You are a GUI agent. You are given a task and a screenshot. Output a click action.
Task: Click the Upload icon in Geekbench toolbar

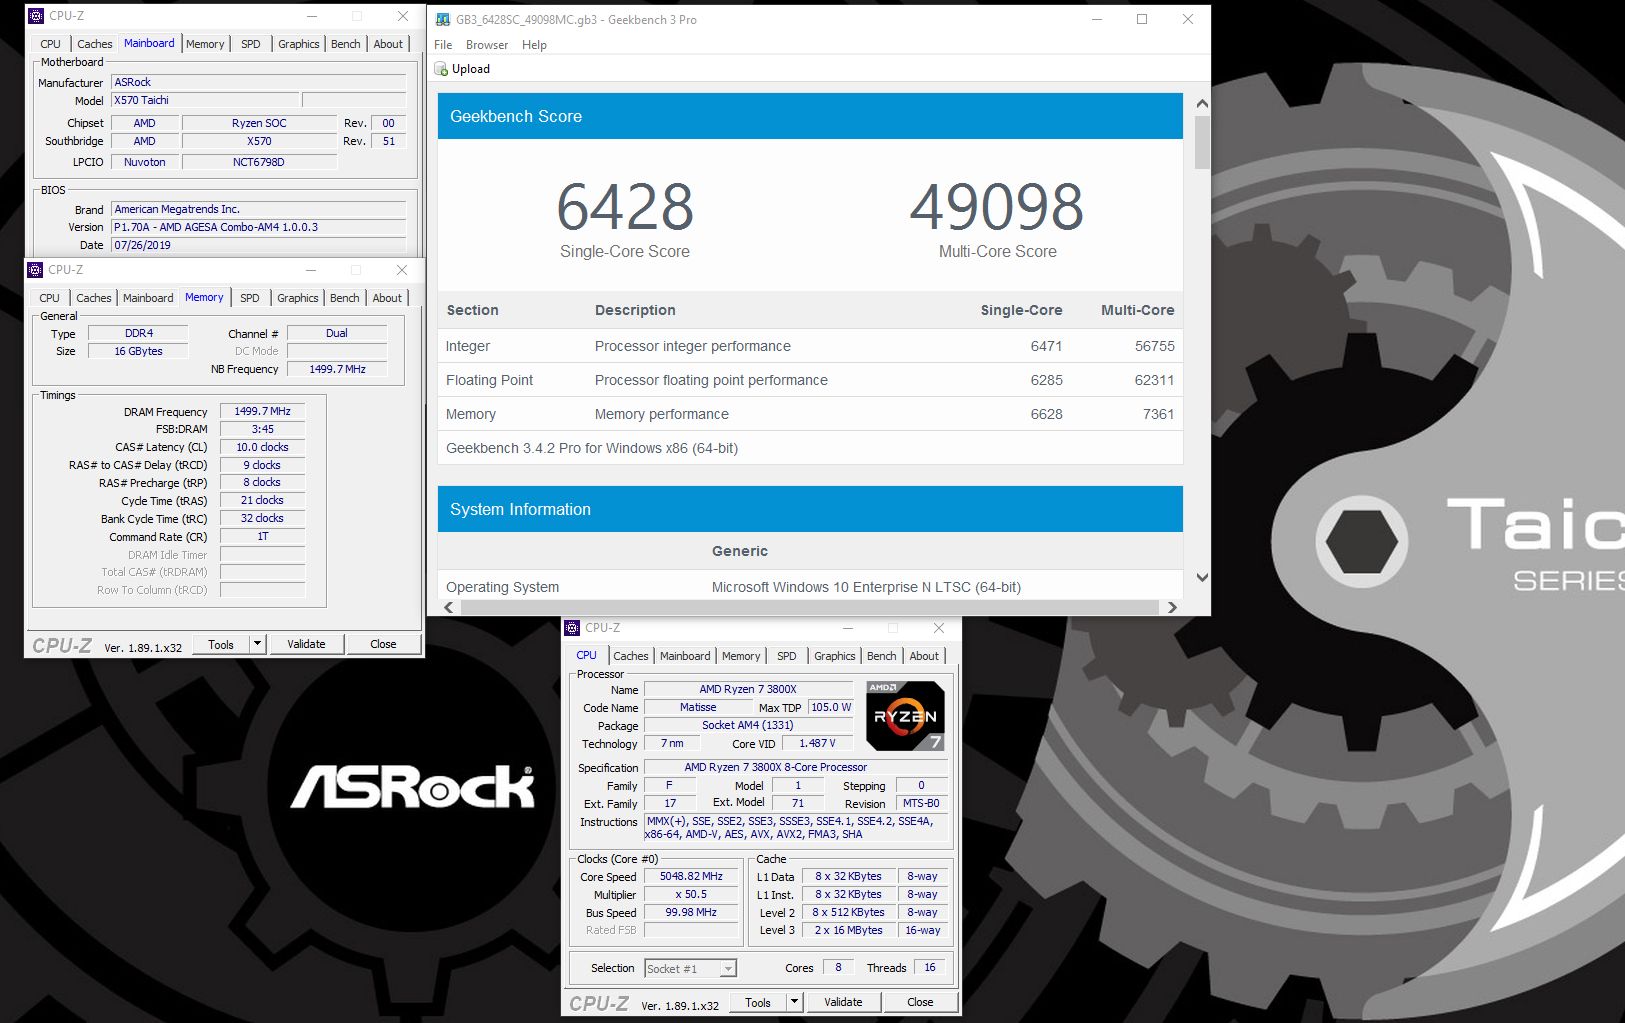pos(442,69)
